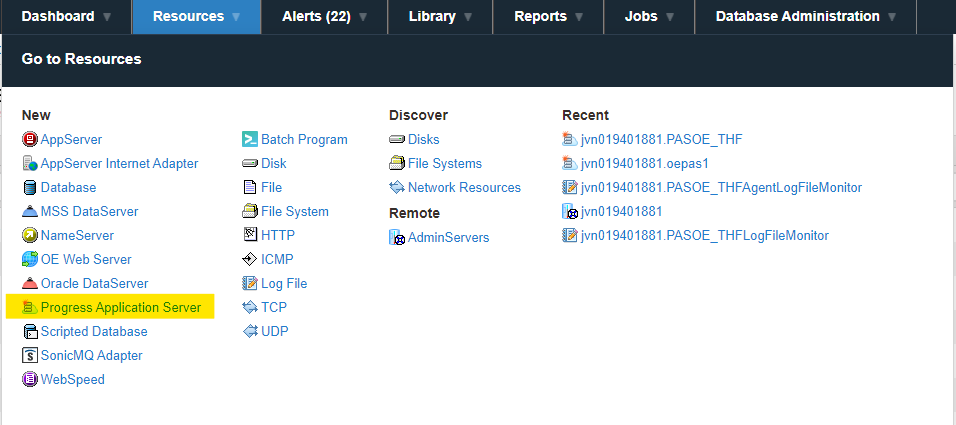The width and height of the screenshot is (956, 425).
Task: Open the Go to Resources link
Action: 82,59
